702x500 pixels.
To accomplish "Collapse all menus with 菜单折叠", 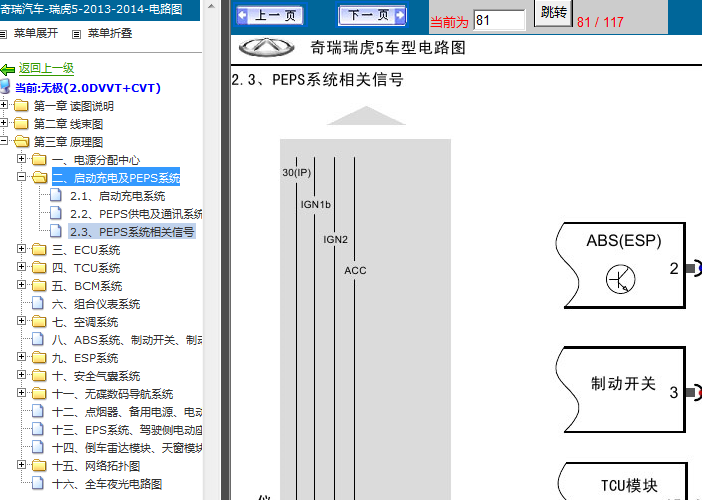I will point(110,34).
